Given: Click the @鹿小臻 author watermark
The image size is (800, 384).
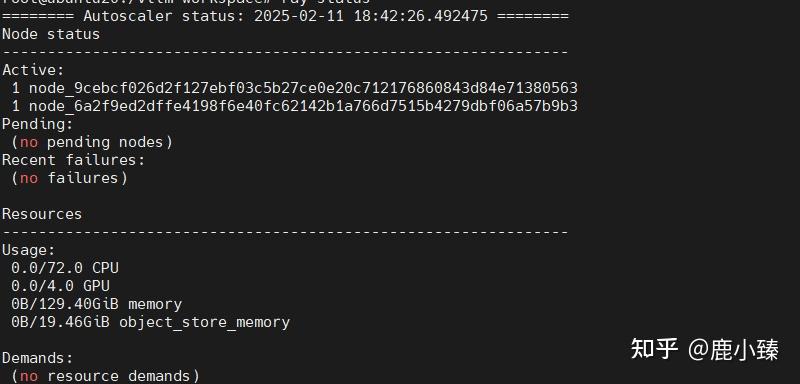Looking at the screenshot, I should point(733,350).
